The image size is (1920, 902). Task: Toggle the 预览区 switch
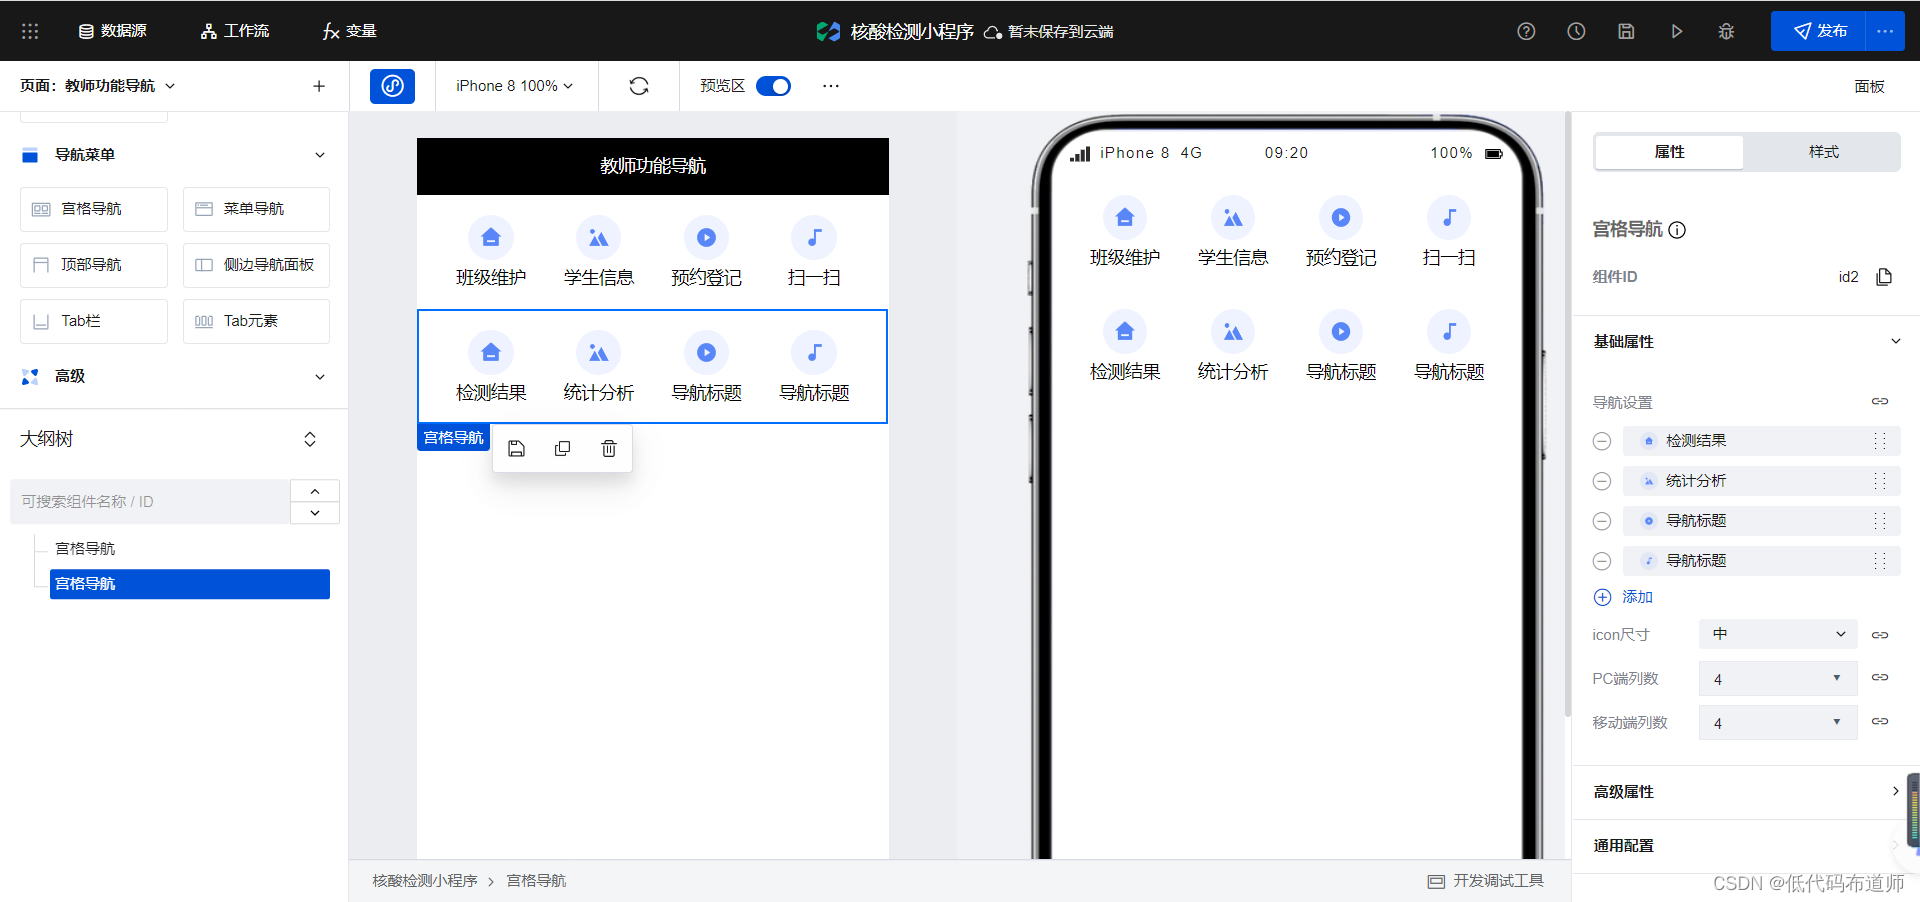pyautogui.click(x=773, y=86)
